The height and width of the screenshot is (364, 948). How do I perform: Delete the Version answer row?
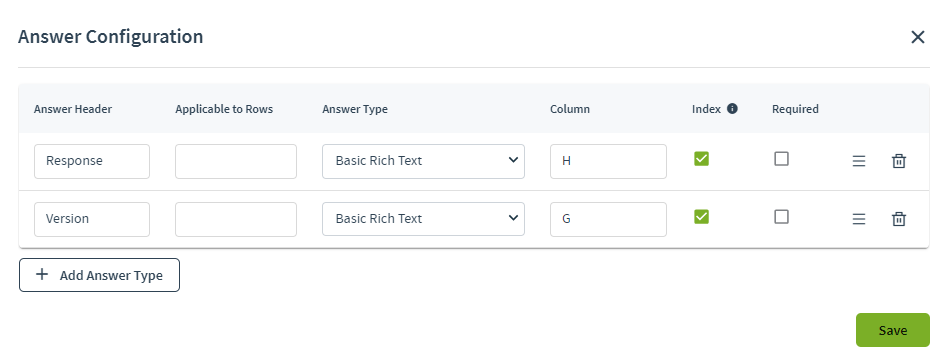[899, 219]
